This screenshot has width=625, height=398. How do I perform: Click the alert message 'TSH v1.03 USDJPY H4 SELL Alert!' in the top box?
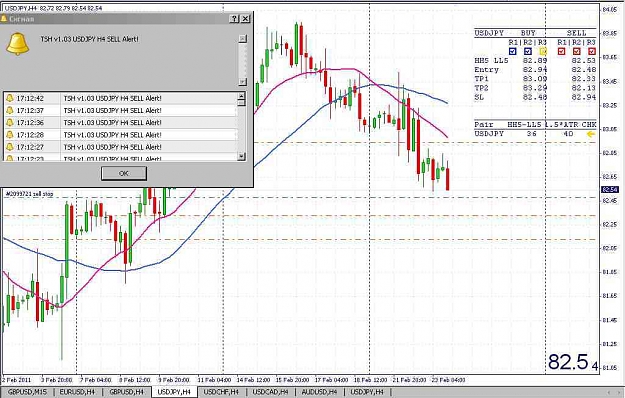tap(89, 39)
